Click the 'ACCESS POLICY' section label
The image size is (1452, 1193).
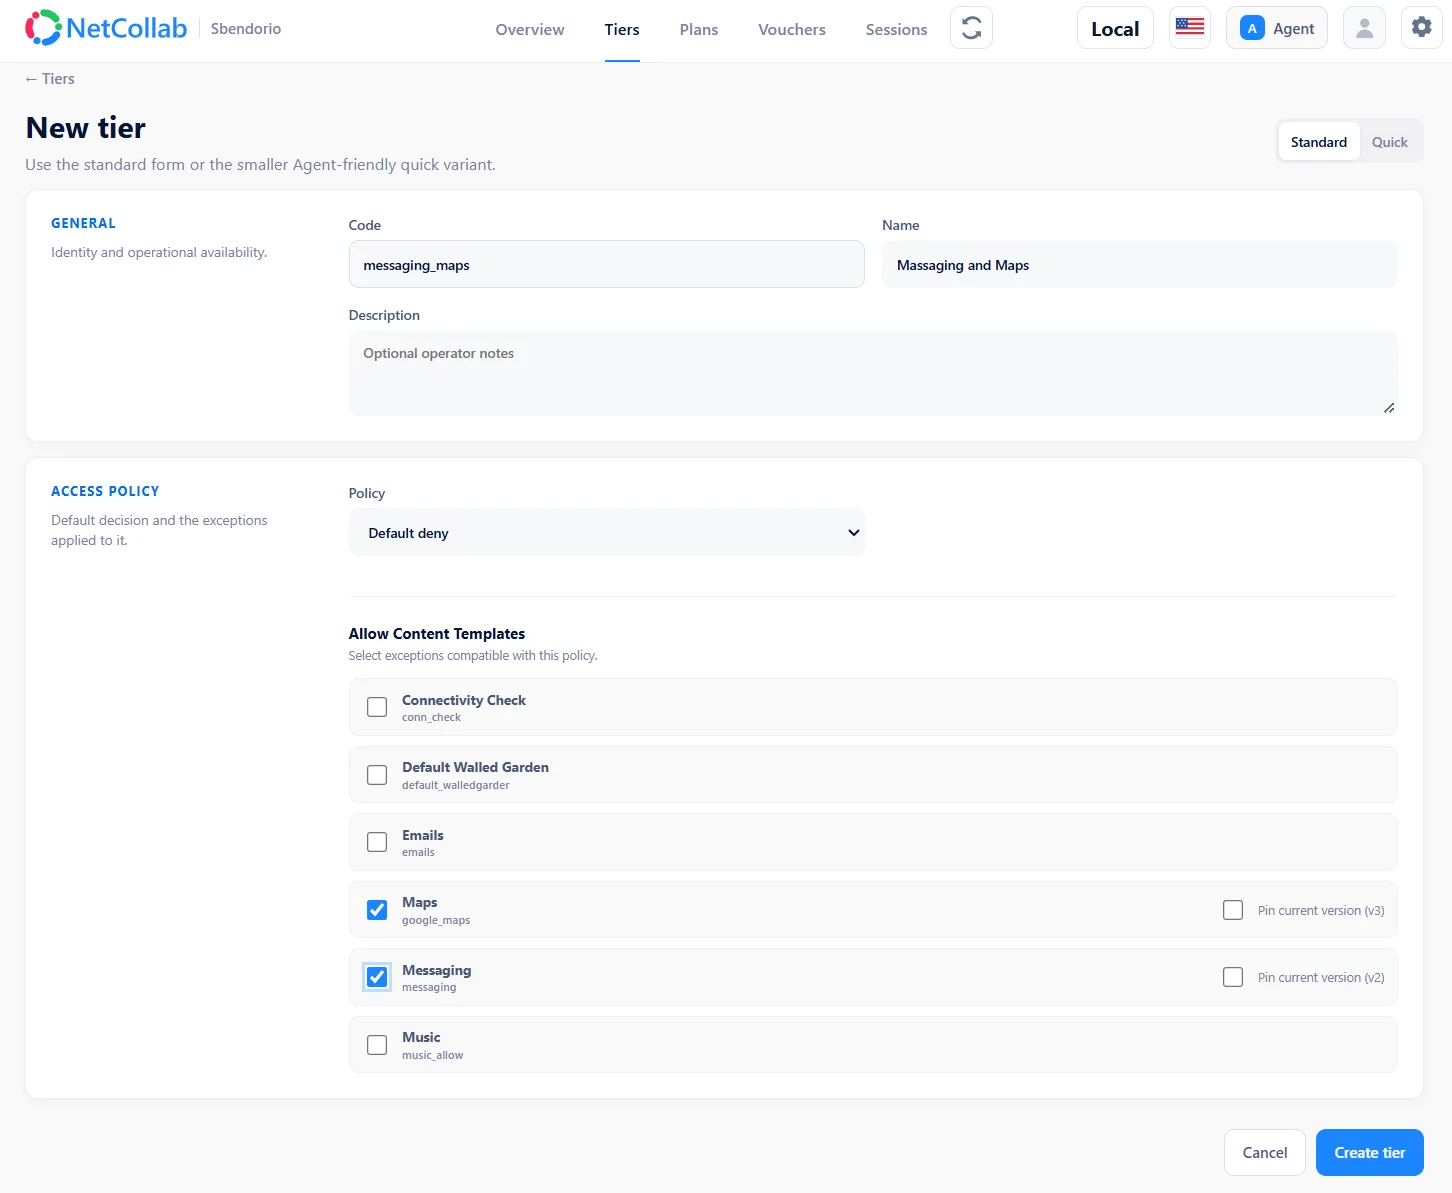point(105,491)
